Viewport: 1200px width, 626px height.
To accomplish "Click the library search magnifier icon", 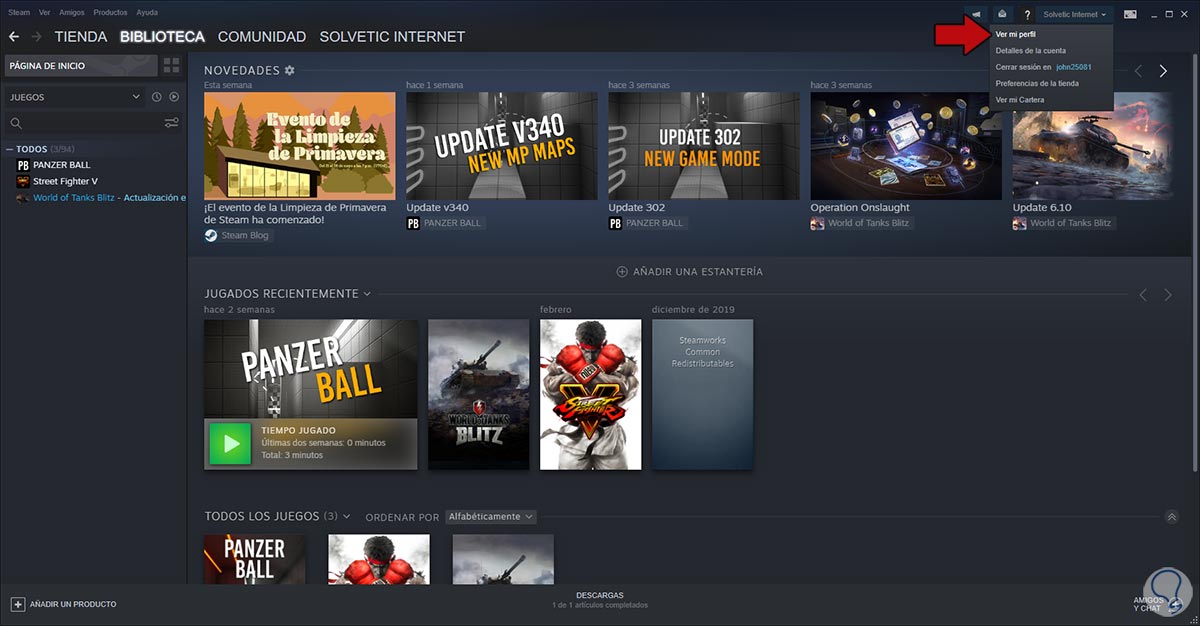I will point(16,123).
